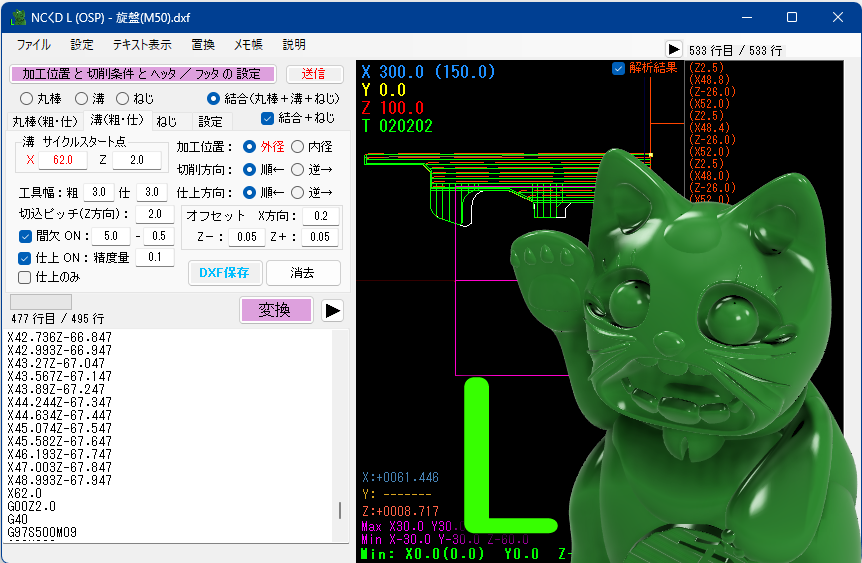Switch to the ねじ tab

[167, 121]
